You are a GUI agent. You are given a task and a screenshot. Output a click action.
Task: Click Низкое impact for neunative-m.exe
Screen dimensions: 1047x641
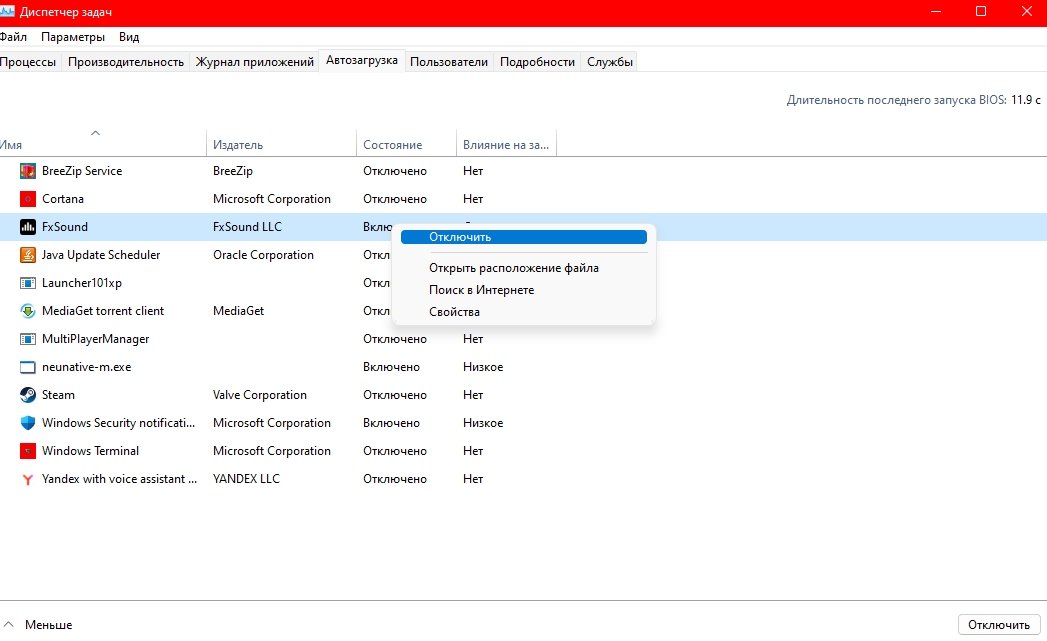(483, 367)
